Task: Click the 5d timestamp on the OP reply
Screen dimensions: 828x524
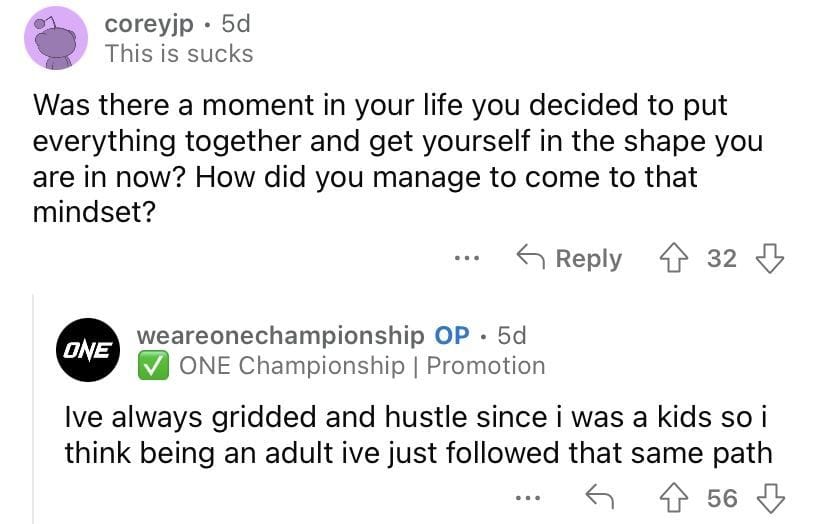Action: pos(511,334)
